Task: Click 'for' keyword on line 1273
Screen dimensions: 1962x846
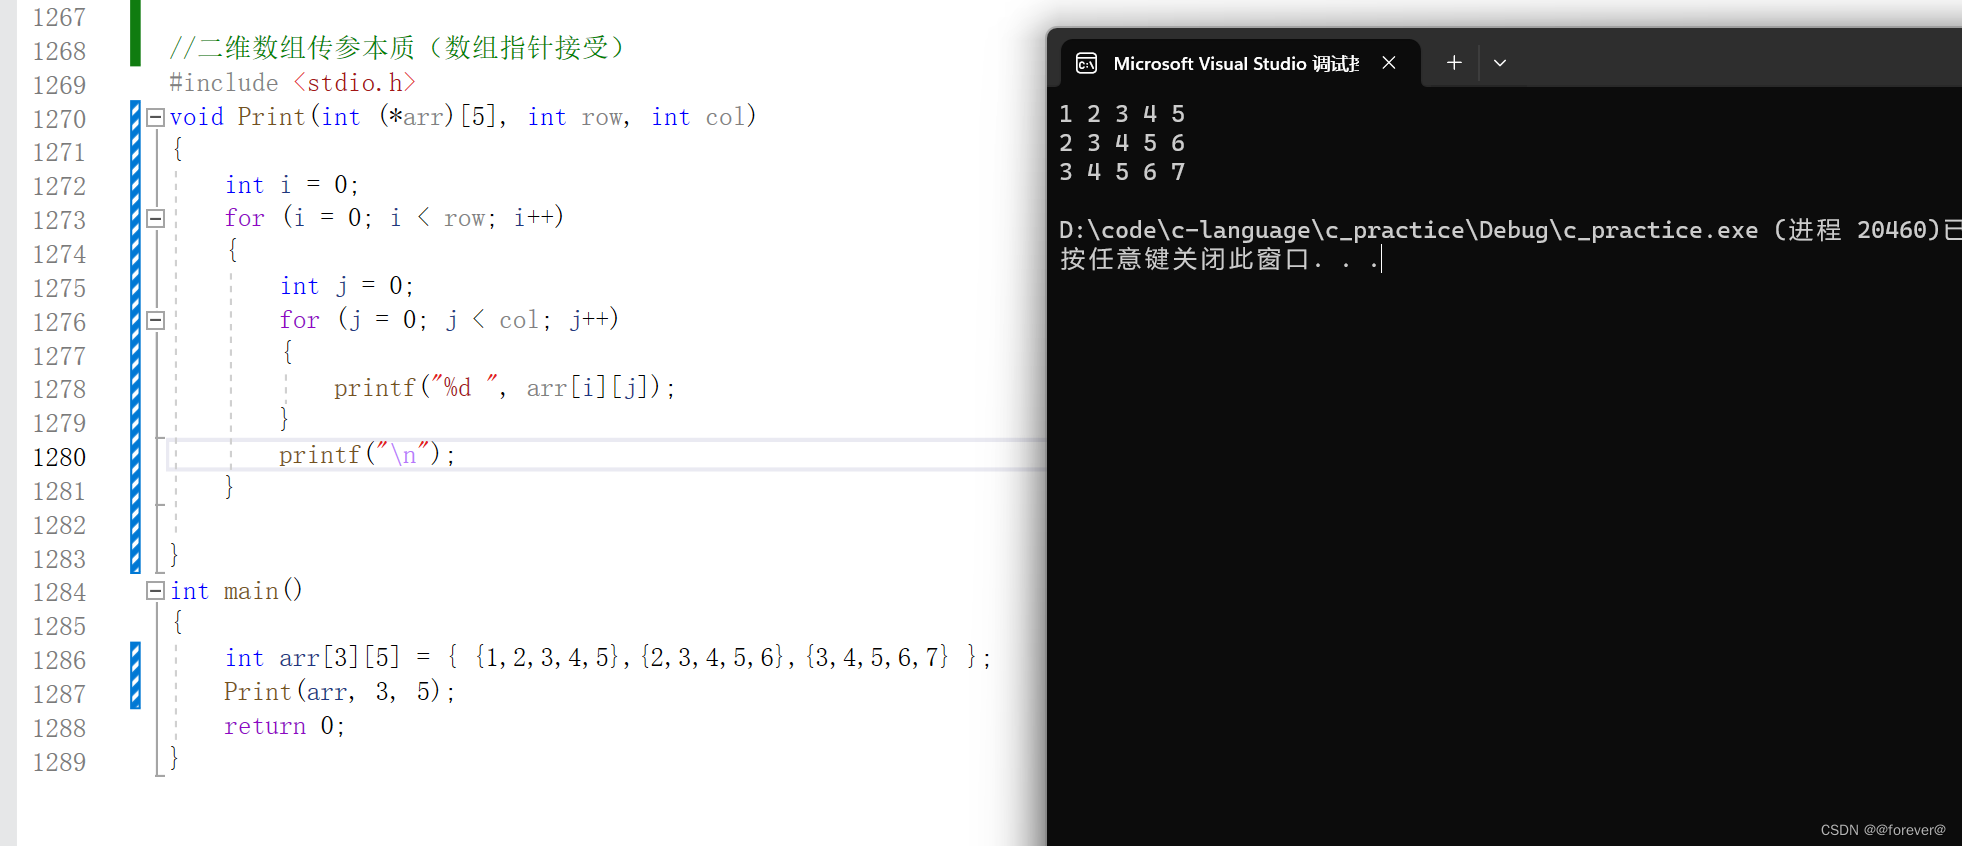Action: pyautogui.click(x=245, y=218)
